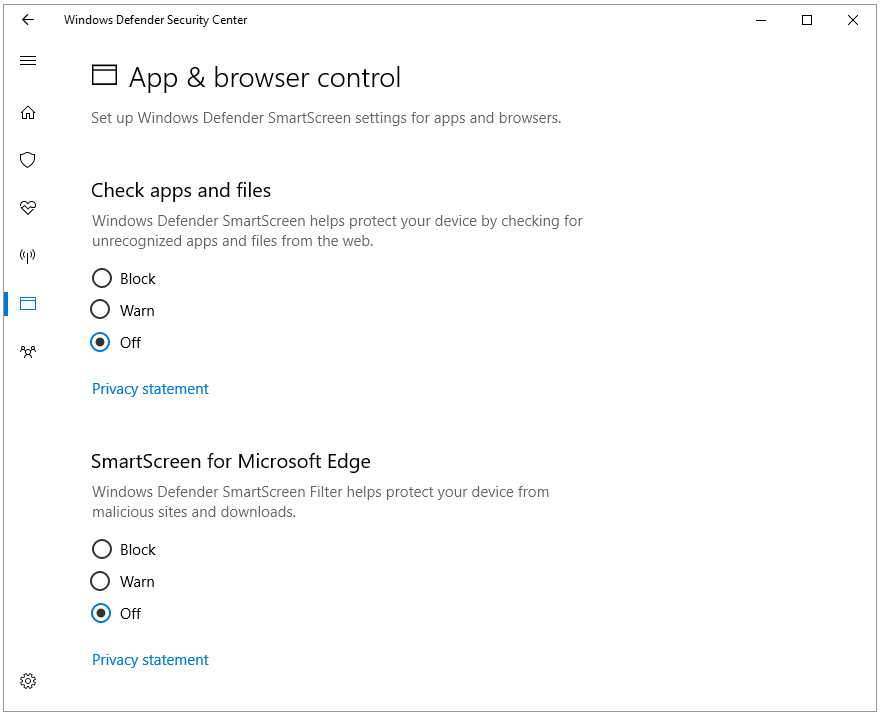Minimize the Security Center window
The height and width of the screenshot is (717, 881).
coord(761,20)
